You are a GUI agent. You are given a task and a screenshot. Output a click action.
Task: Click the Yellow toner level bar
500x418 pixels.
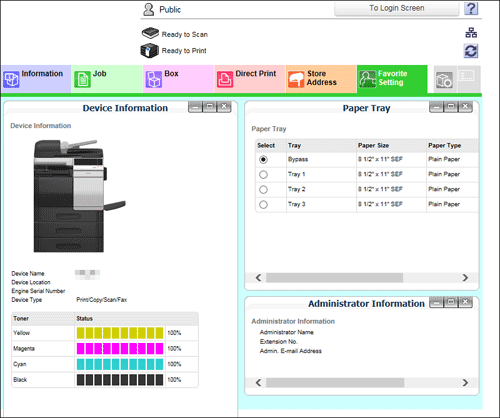click(x=120, y=333)
